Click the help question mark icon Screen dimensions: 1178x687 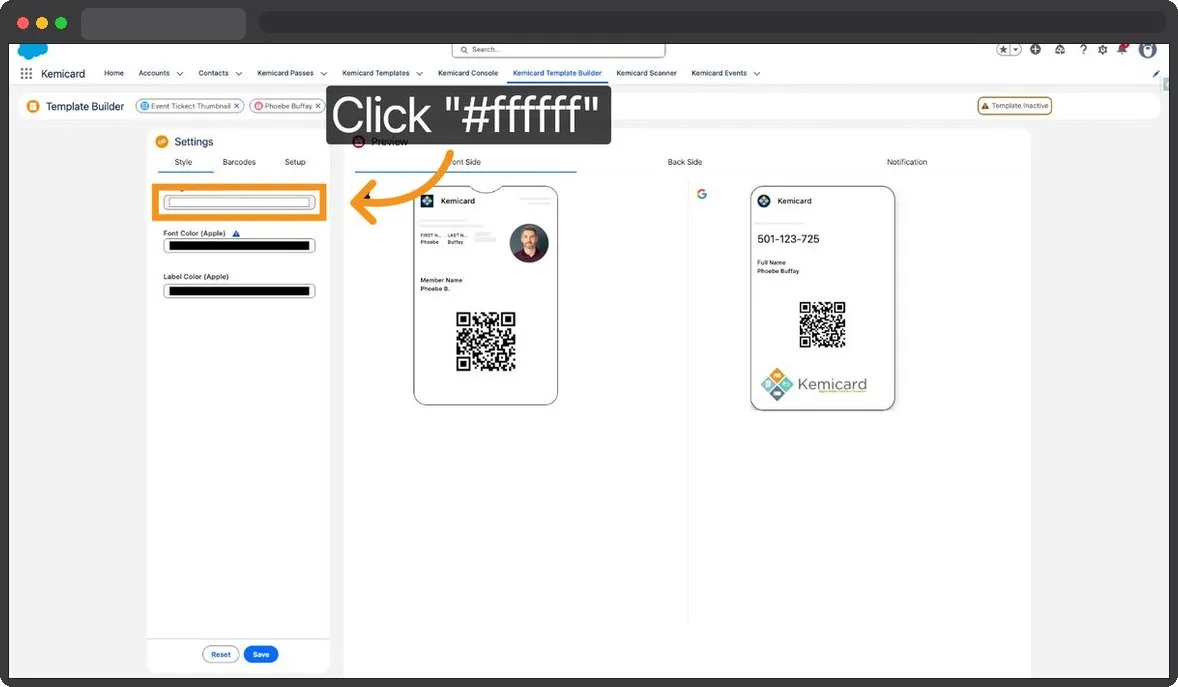[x=1083, y=50]
